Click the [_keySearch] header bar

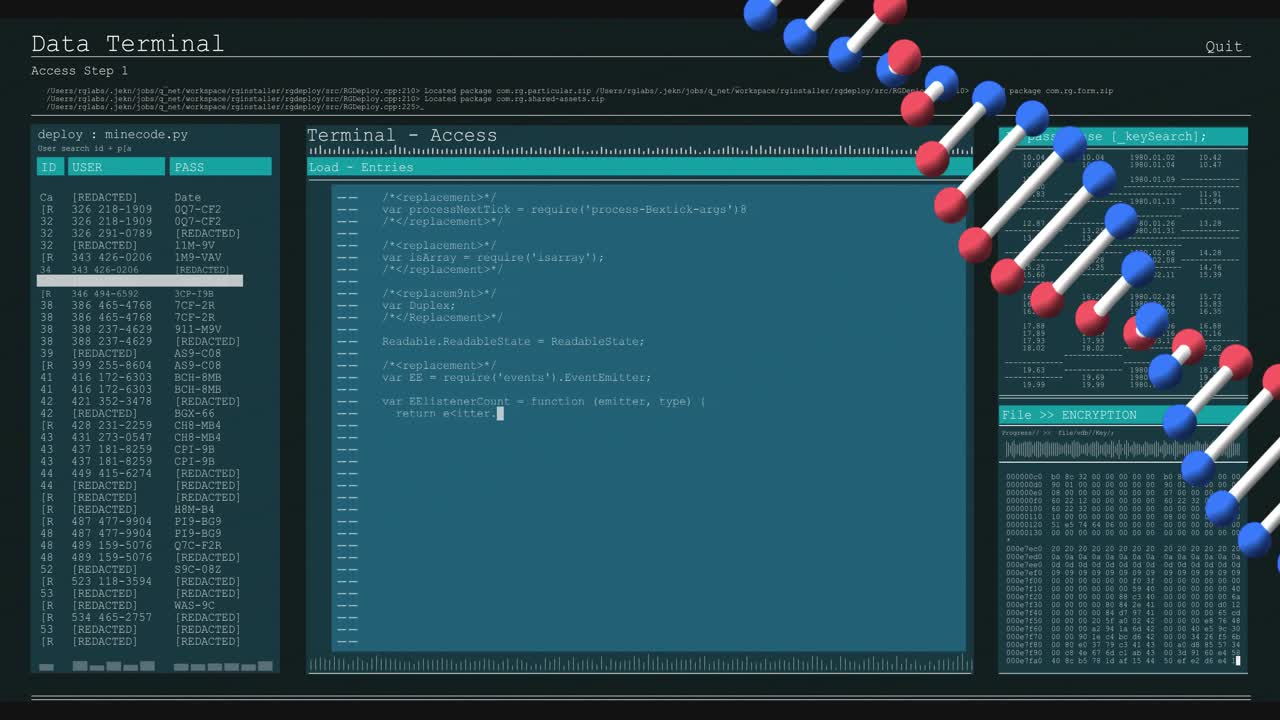(x=1123, y=136)
